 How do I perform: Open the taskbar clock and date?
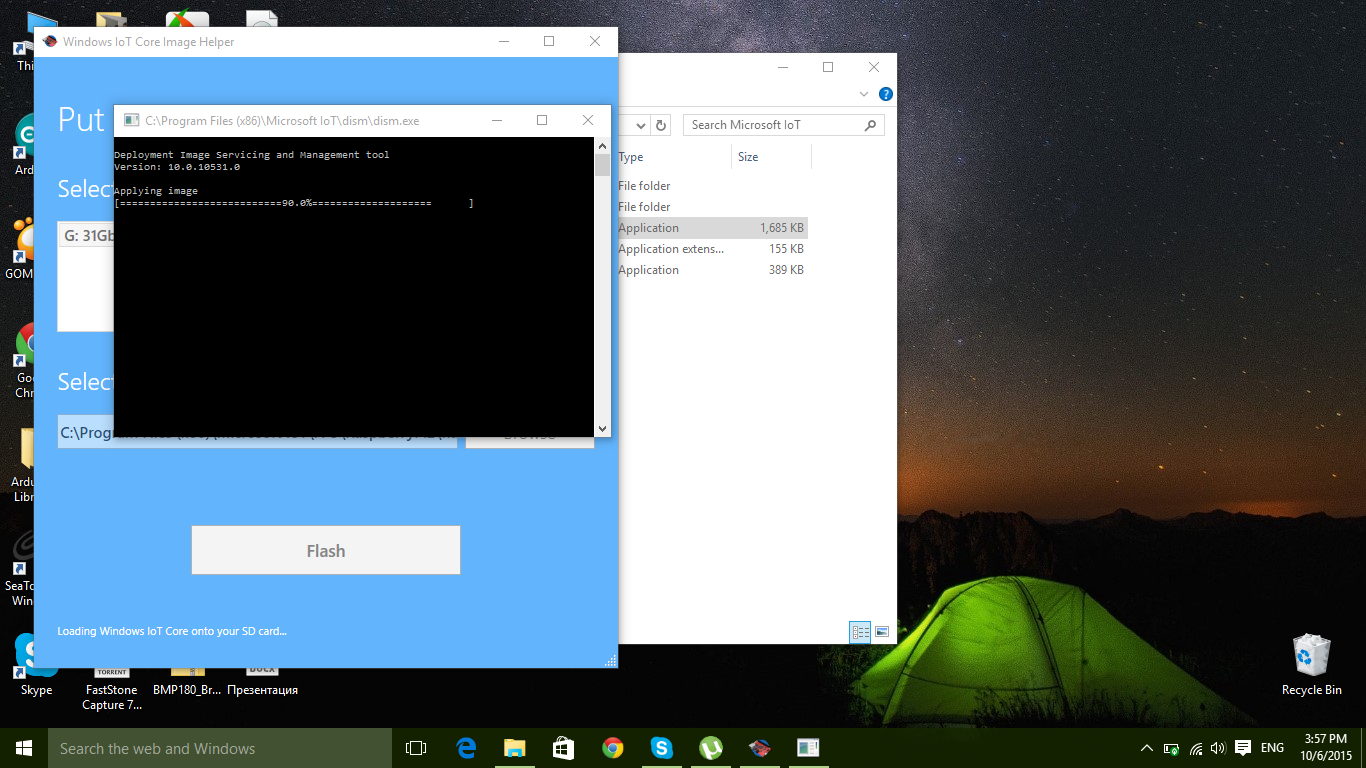click(1327, 748)
